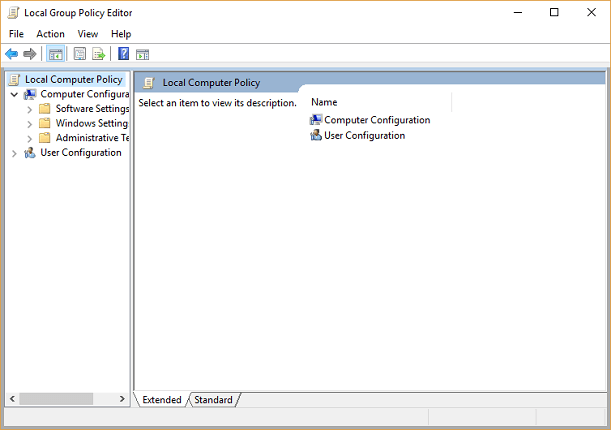Collapse the Computer Configuration tree node

[14, 94]
